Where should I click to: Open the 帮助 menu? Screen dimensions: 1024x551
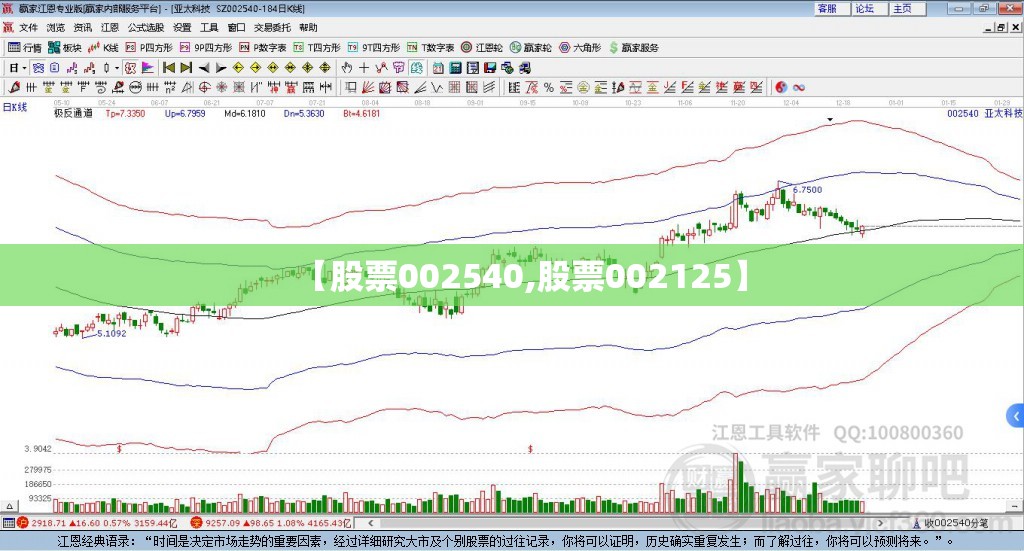pyautogui.click(x=308, y=27)
